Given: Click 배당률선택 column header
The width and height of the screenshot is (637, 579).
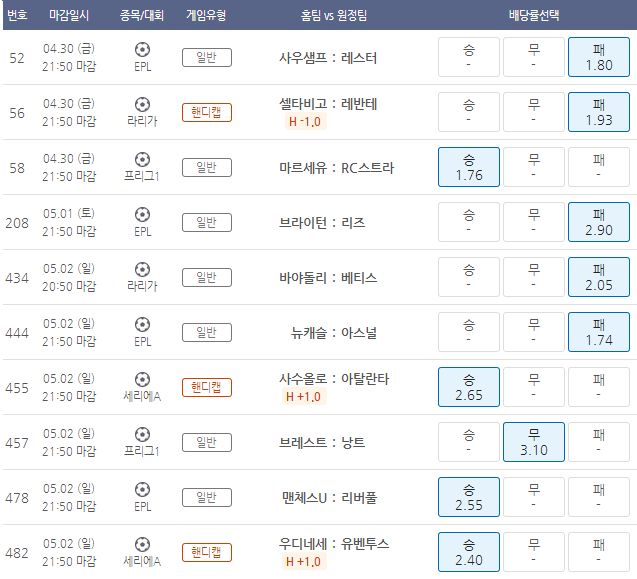Looking at the screenshot, I should pyautogui.click(x=534, y=15).
